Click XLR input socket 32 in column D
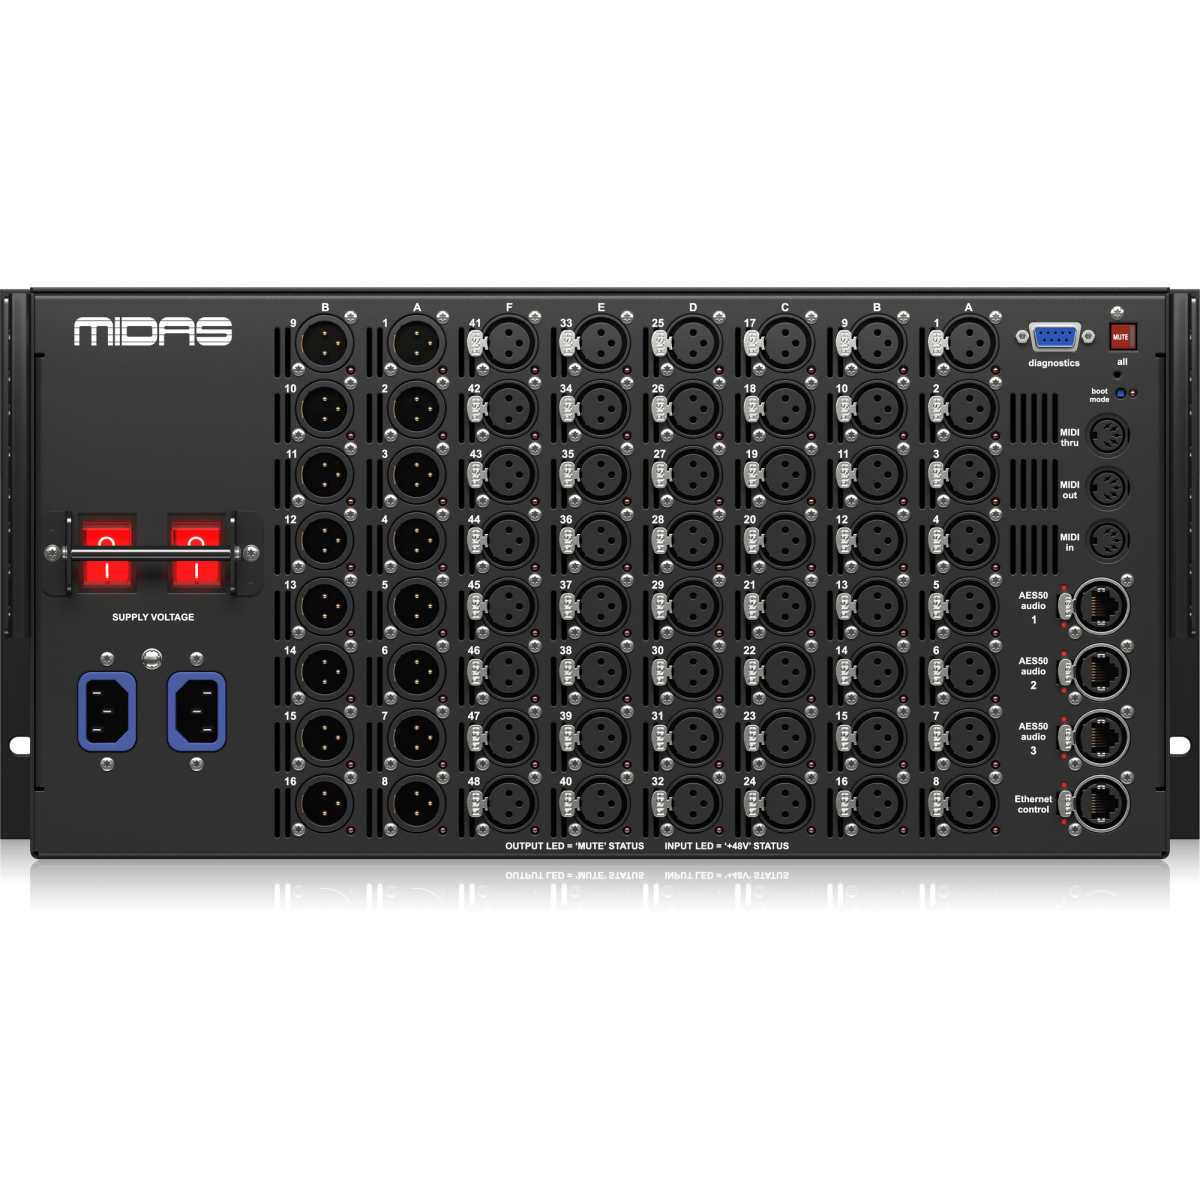The height and width of the screenshot is (1200, 1200). (694, 802)
